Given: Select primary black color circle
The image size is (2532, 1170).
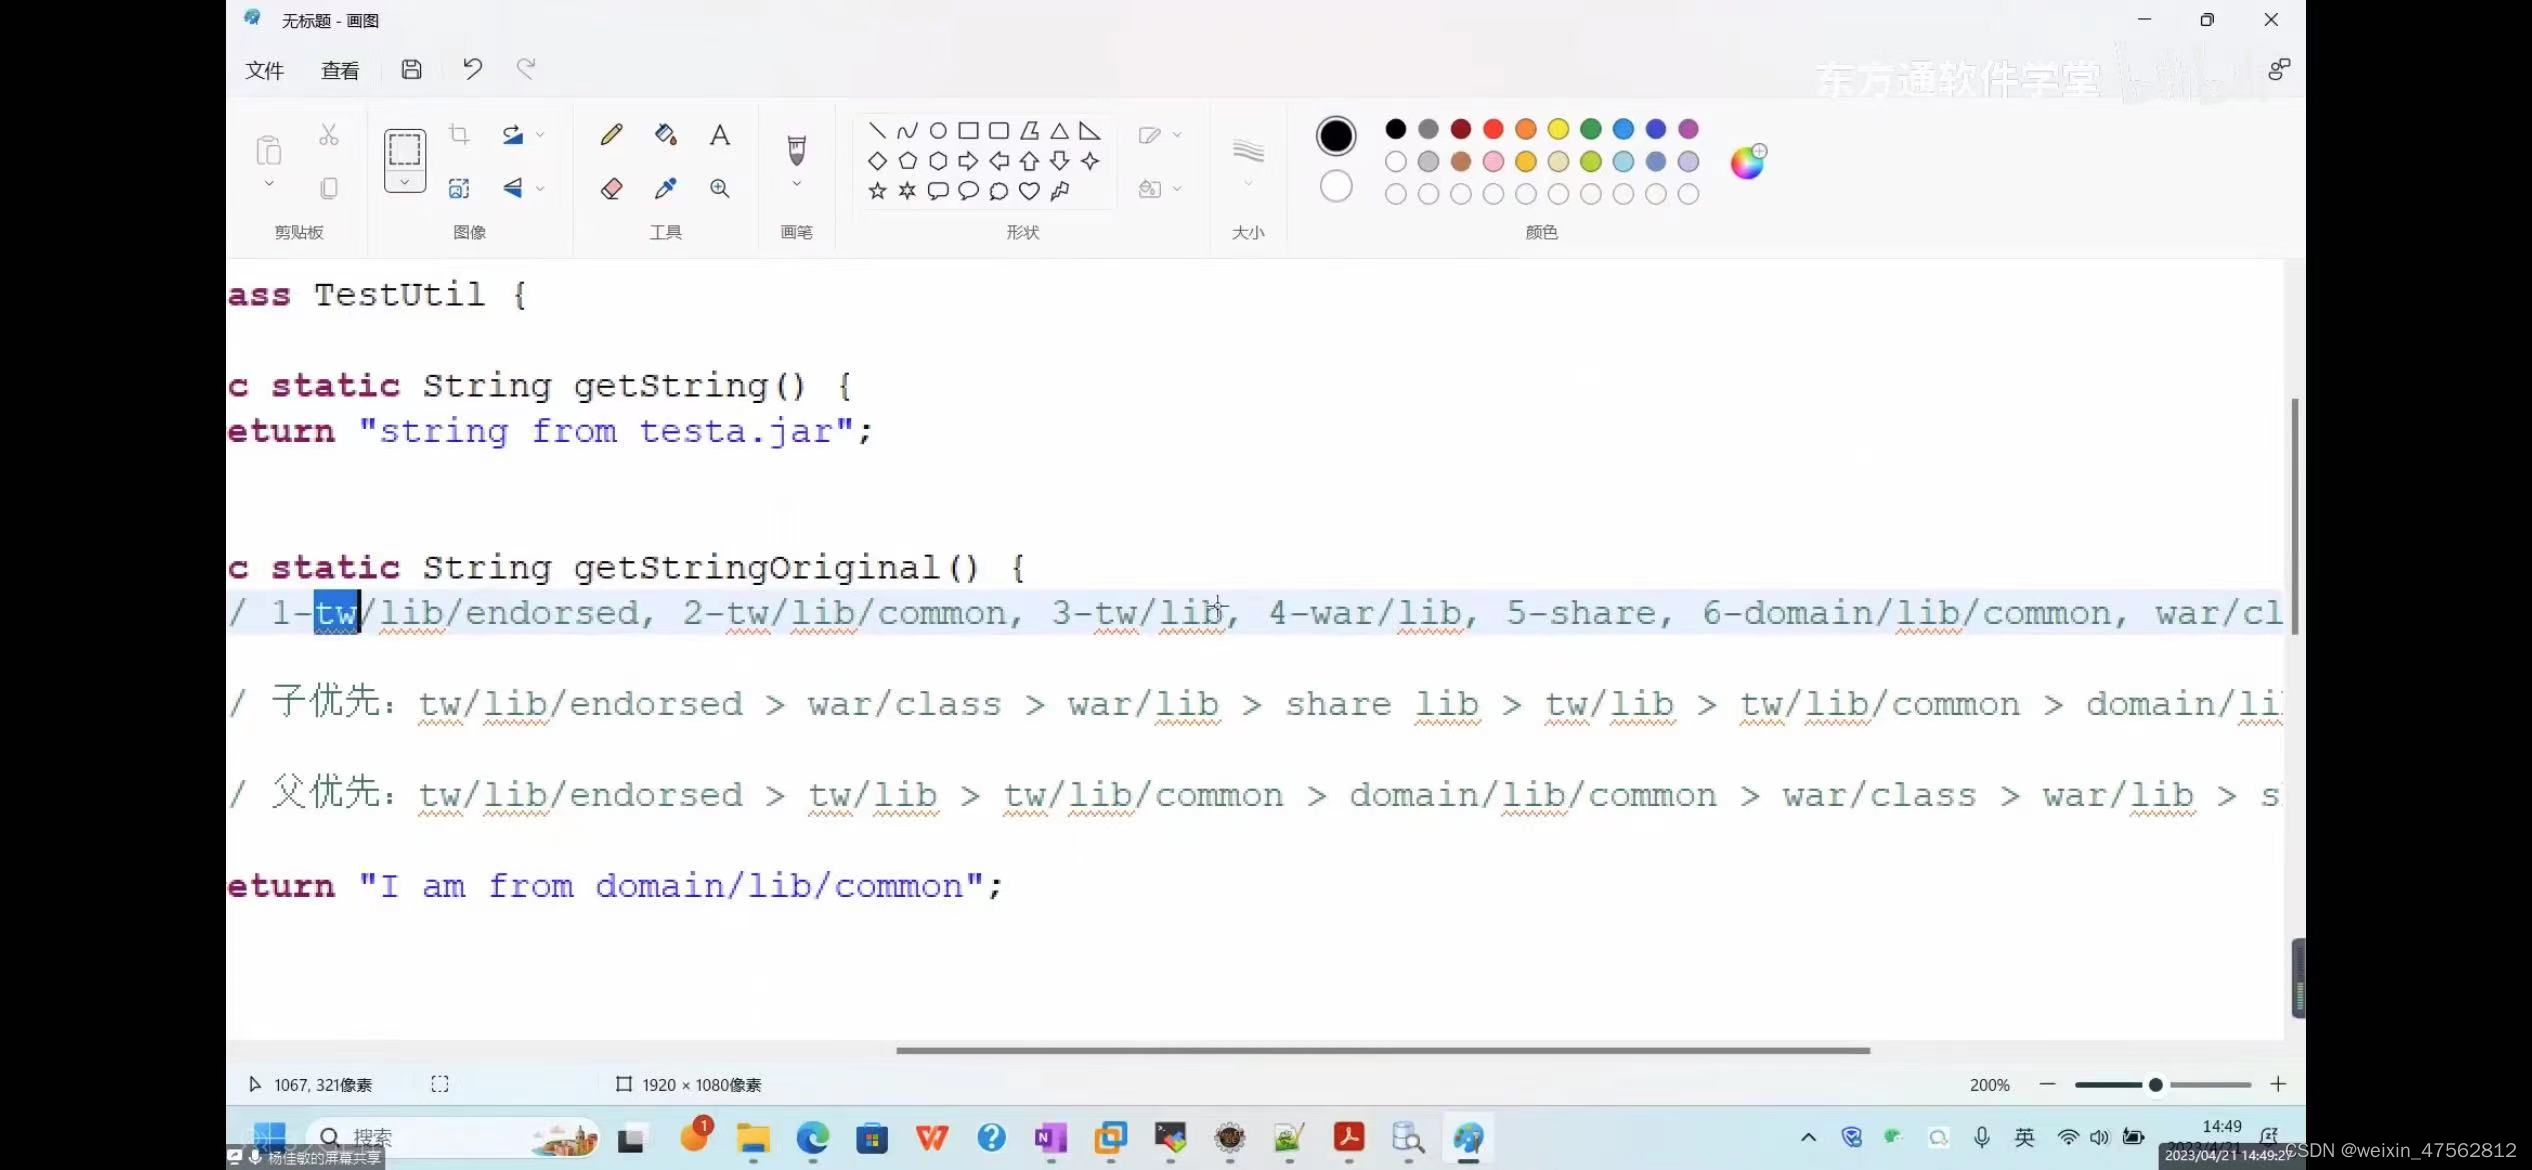Looking at the screenshot, I should click(x=1335, y=136).
